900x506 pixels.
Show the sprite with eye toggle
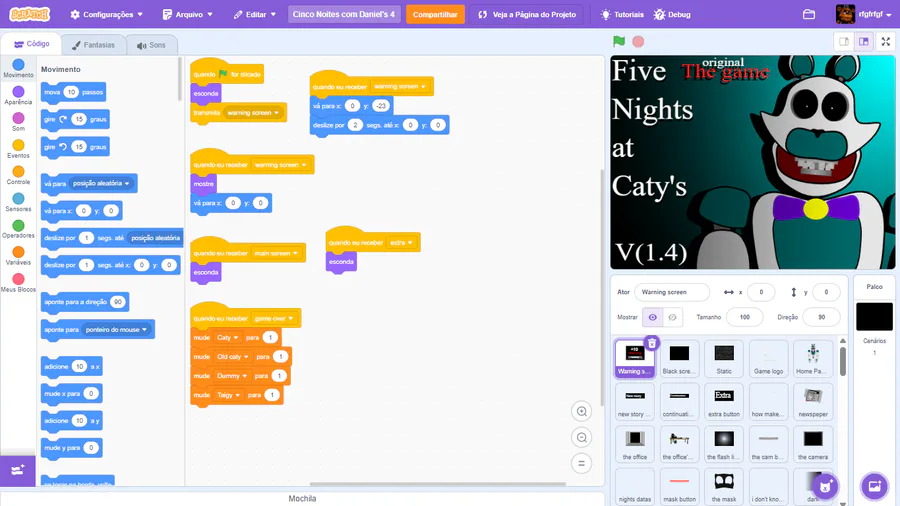(653, 317)
